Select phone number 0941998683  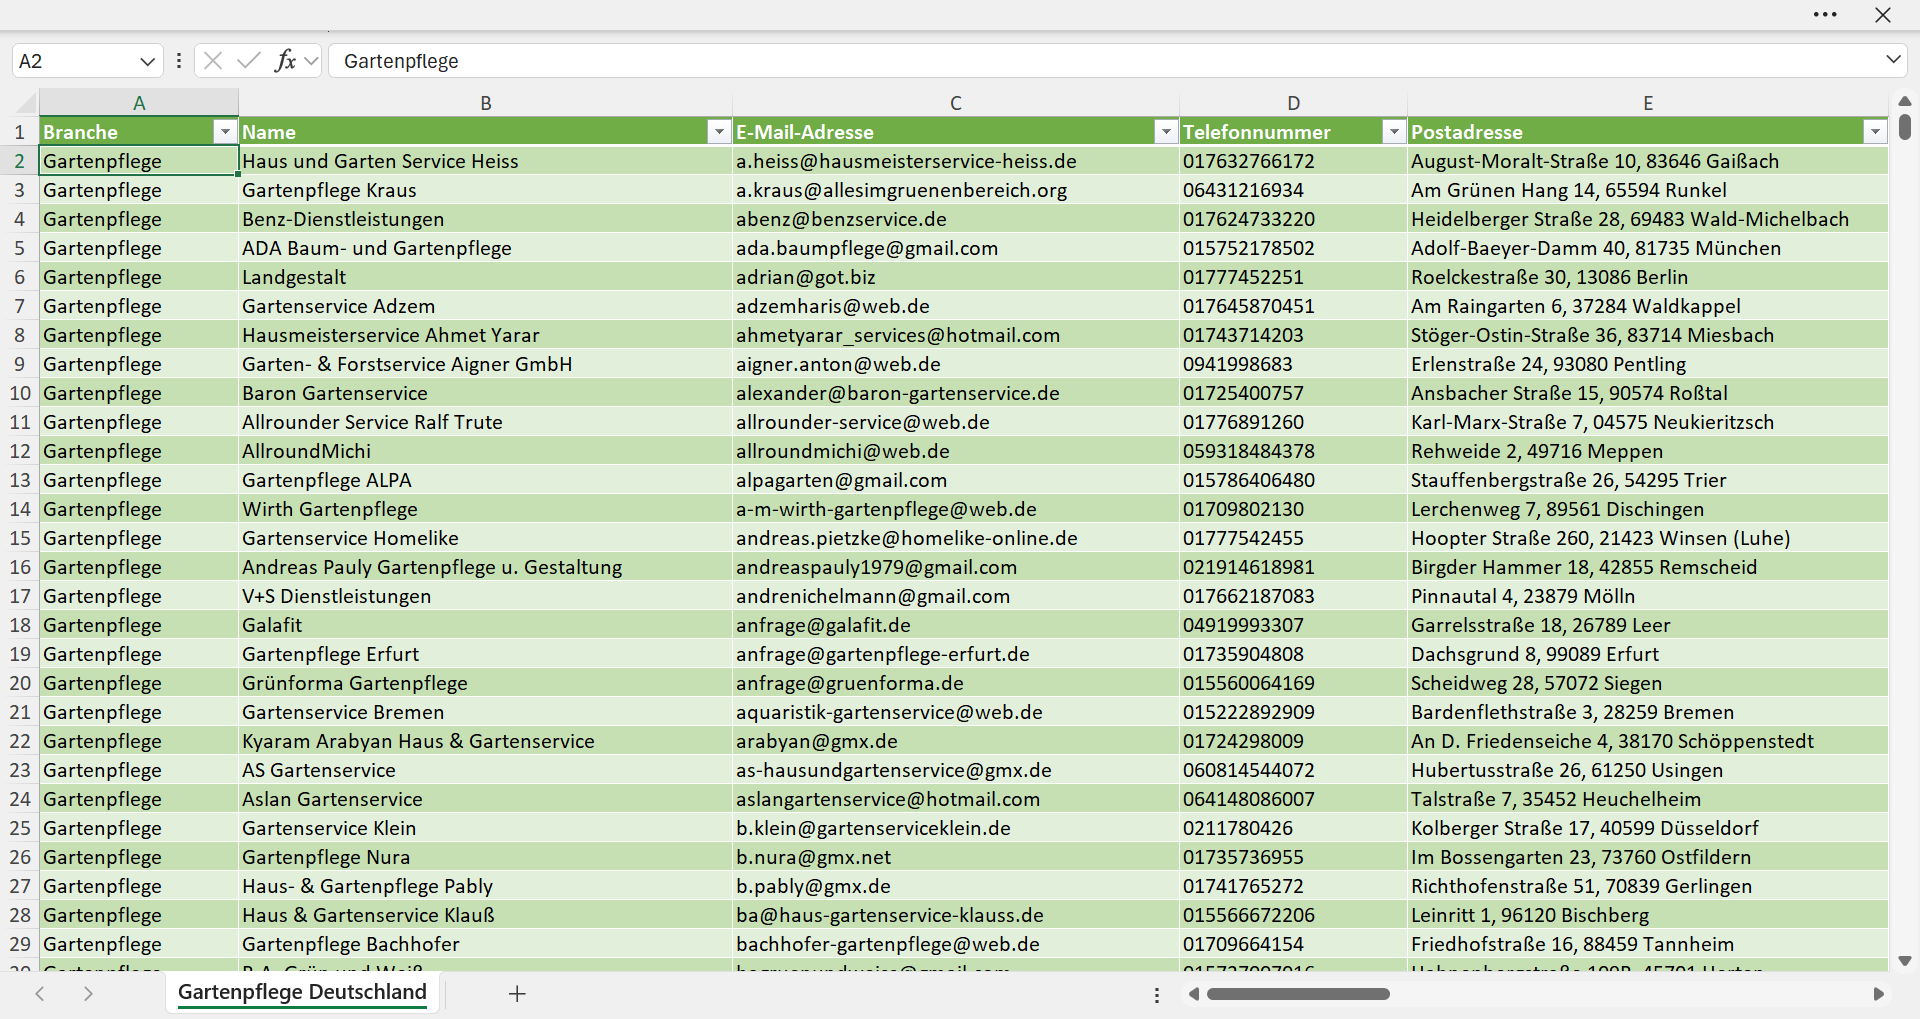(x=1294, y=364)
